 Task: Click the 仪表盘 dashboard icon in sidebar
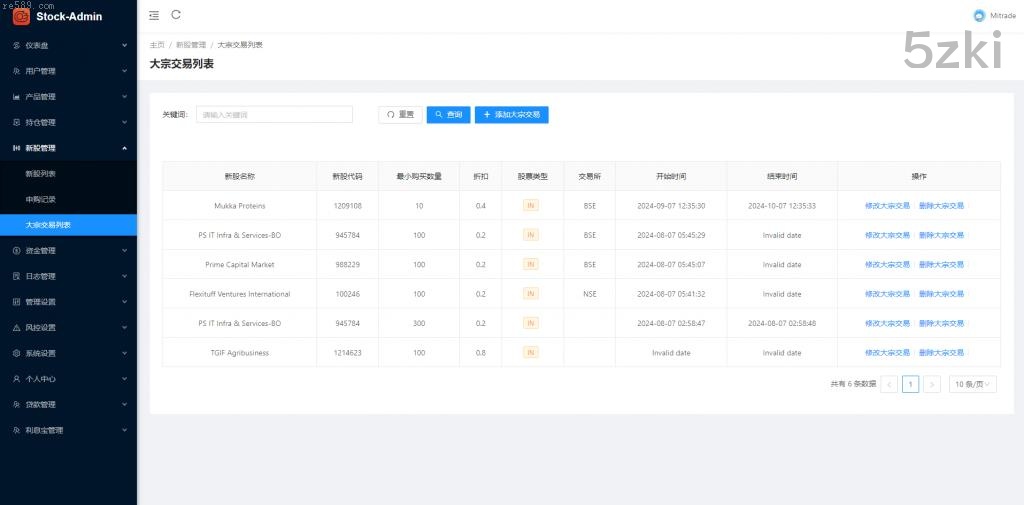(x=16, y=45)
